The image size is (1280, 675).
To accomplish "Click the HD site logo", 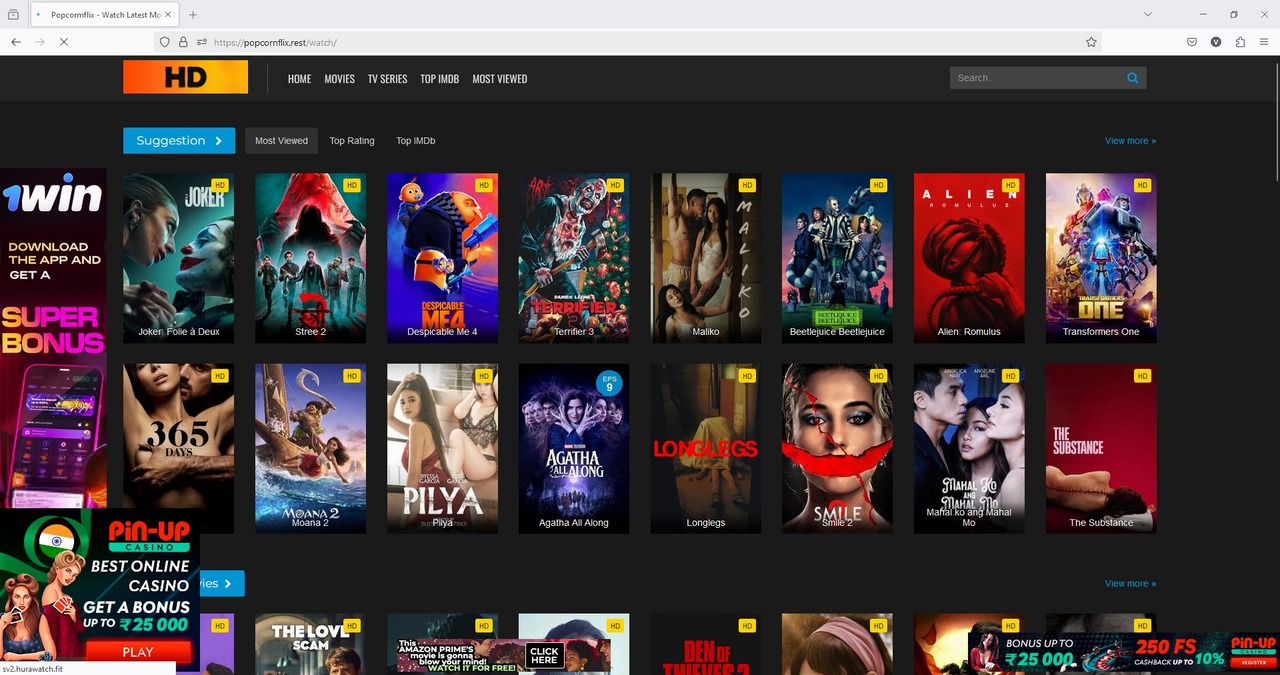I will [185, 77].
